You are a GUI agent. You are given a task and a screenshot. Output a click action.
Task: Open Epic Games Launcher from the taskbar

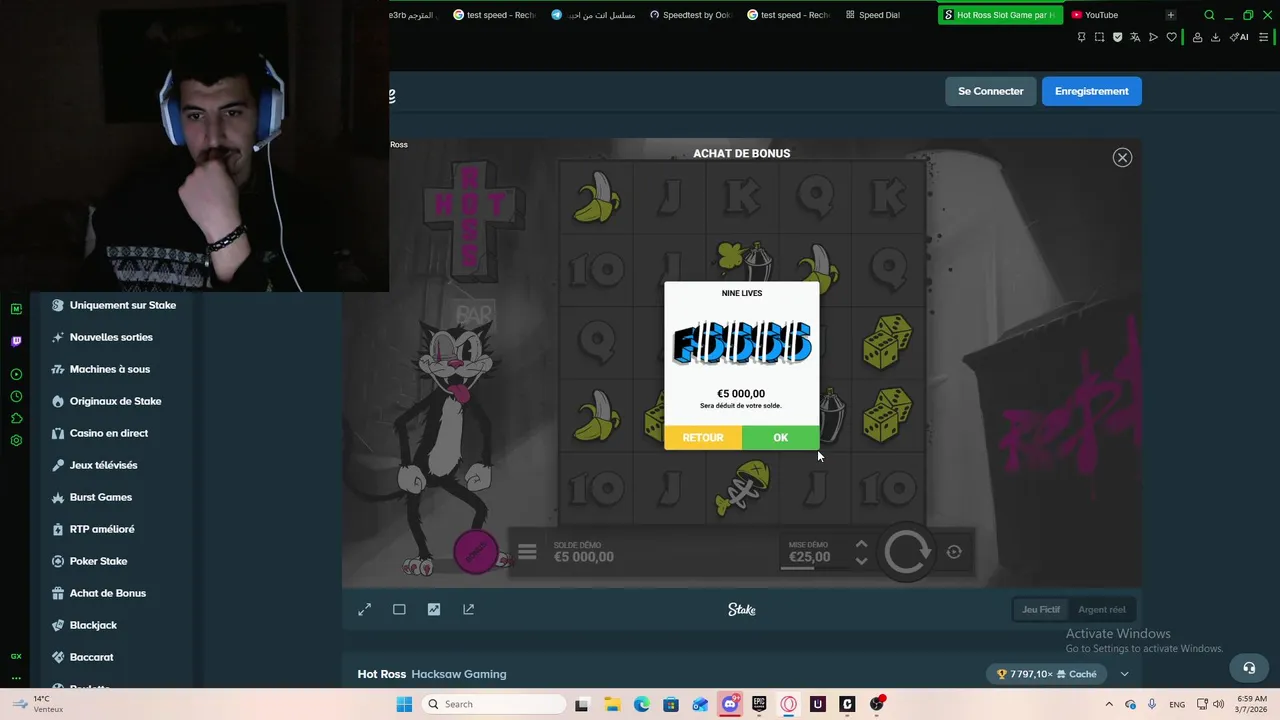tap(759, 704)
